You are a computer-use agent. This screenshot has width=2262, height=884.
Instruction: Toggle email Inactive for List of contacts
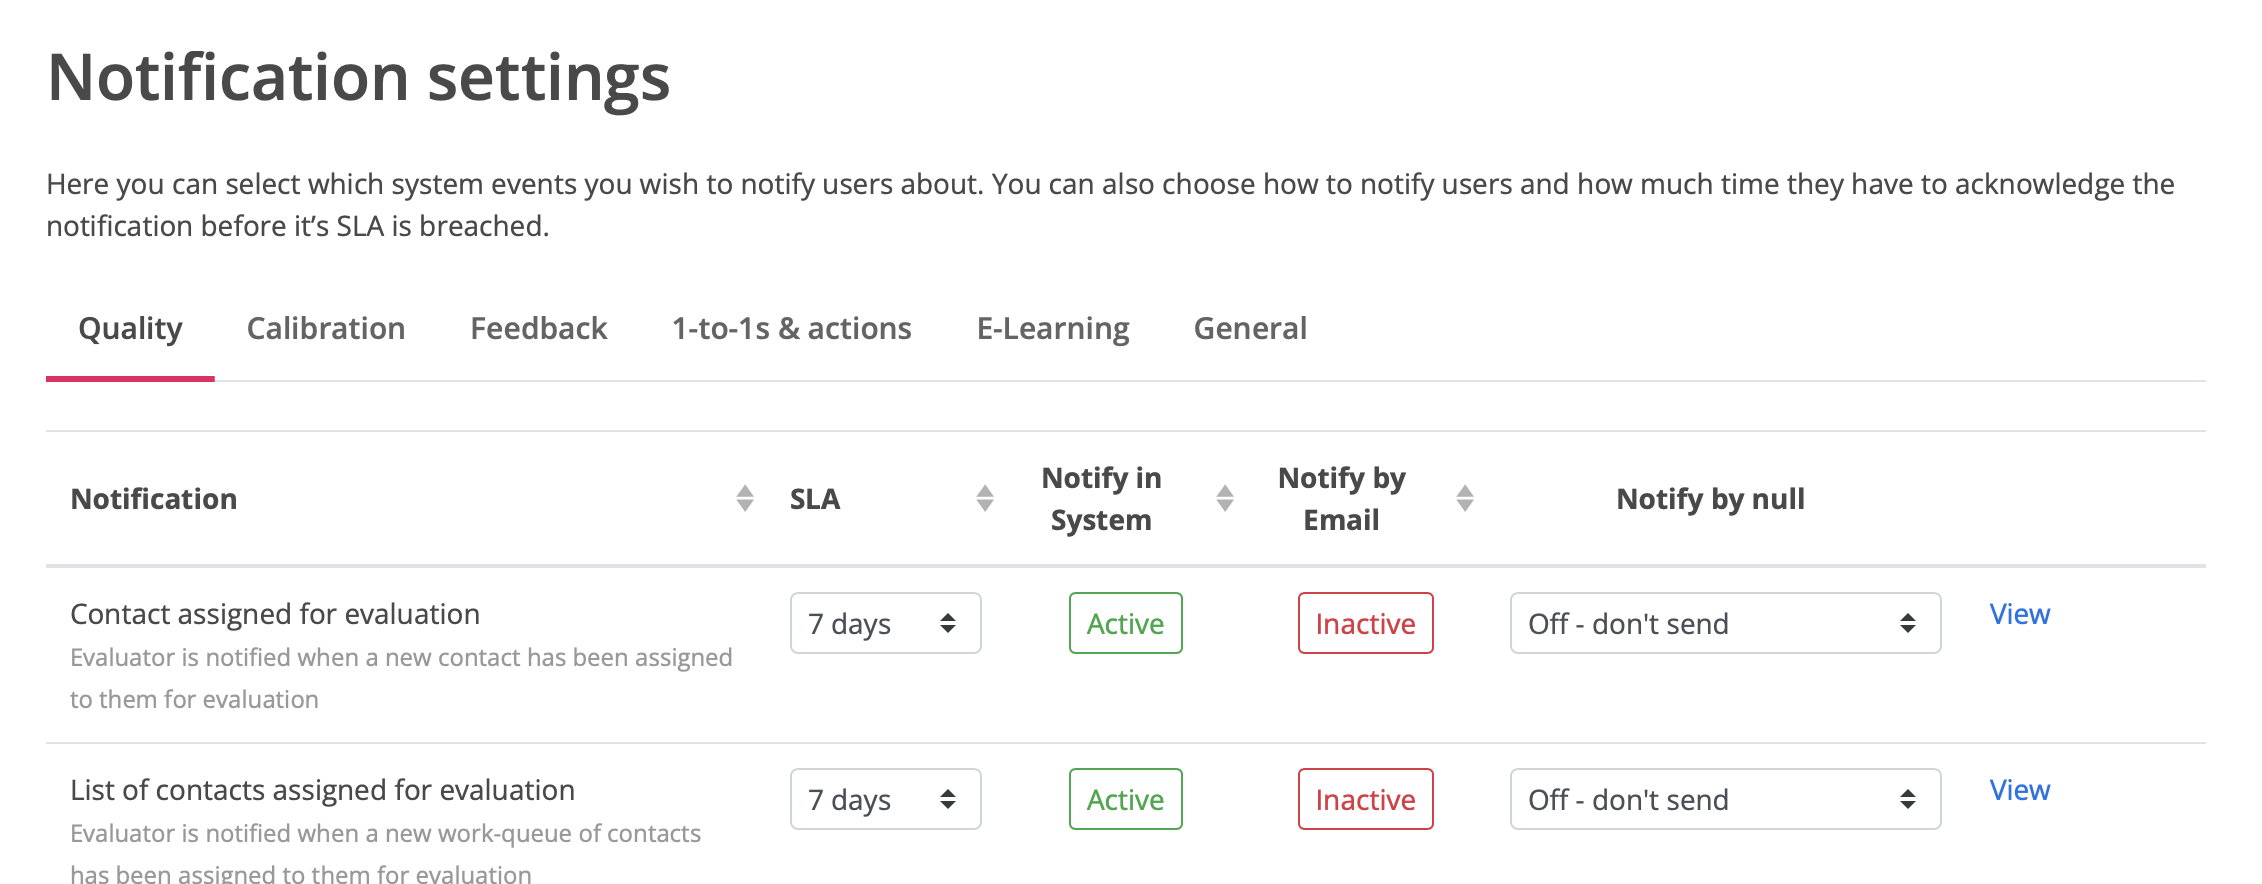coord(1365,799)
